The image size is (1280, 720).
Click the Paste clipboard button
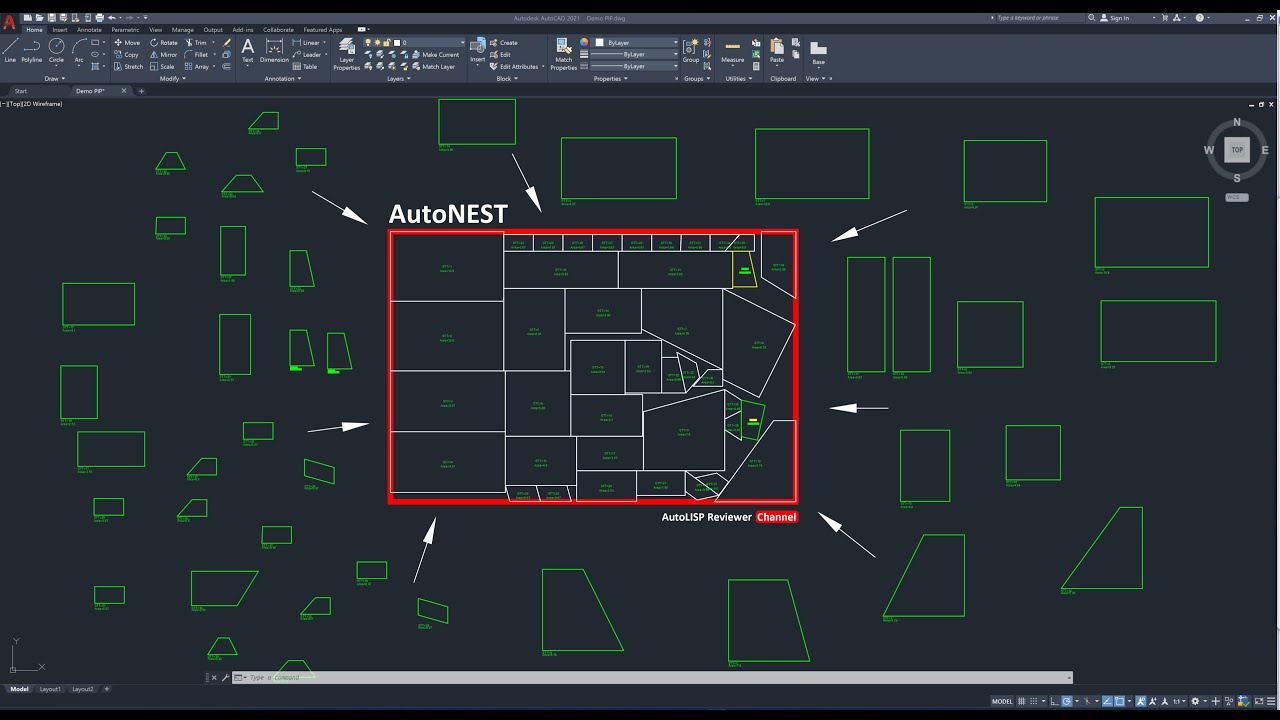tap(777, 51)
